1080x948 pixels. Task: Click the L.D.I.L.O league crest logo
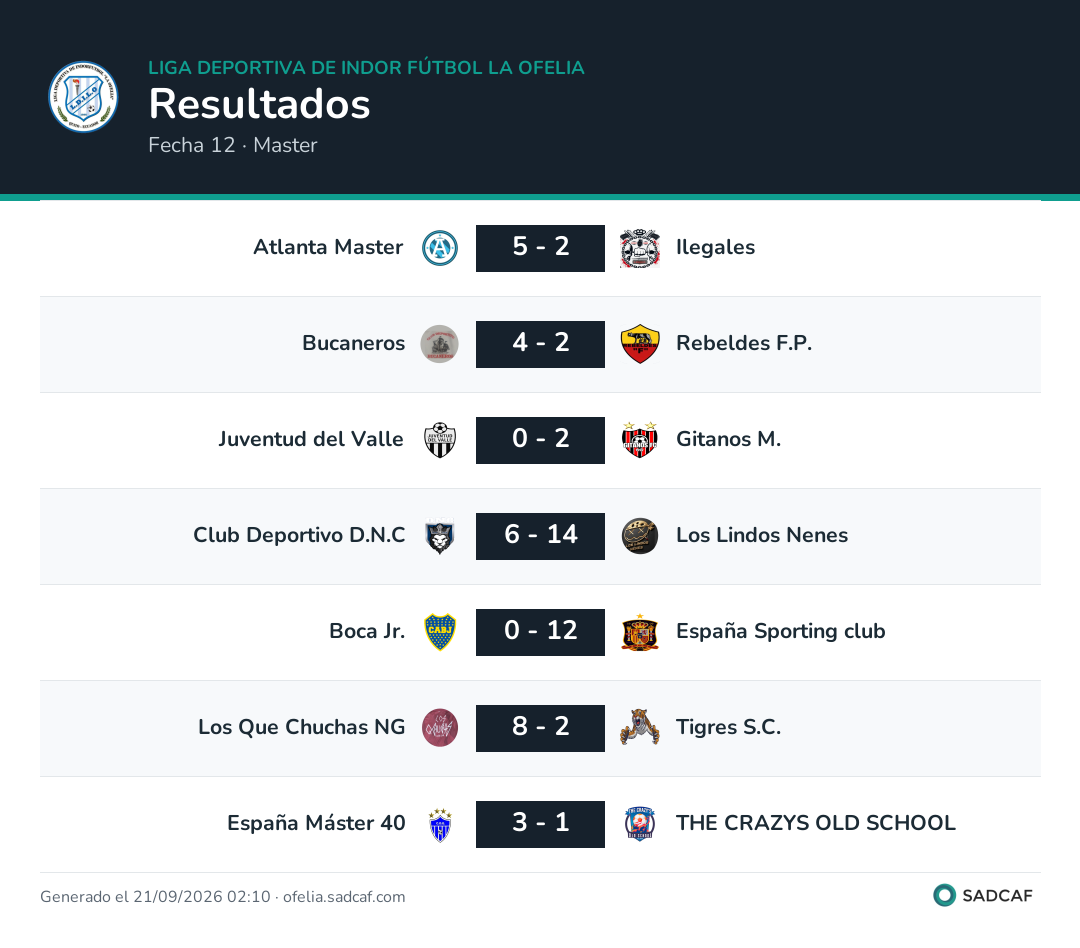[x=83, y=96]
